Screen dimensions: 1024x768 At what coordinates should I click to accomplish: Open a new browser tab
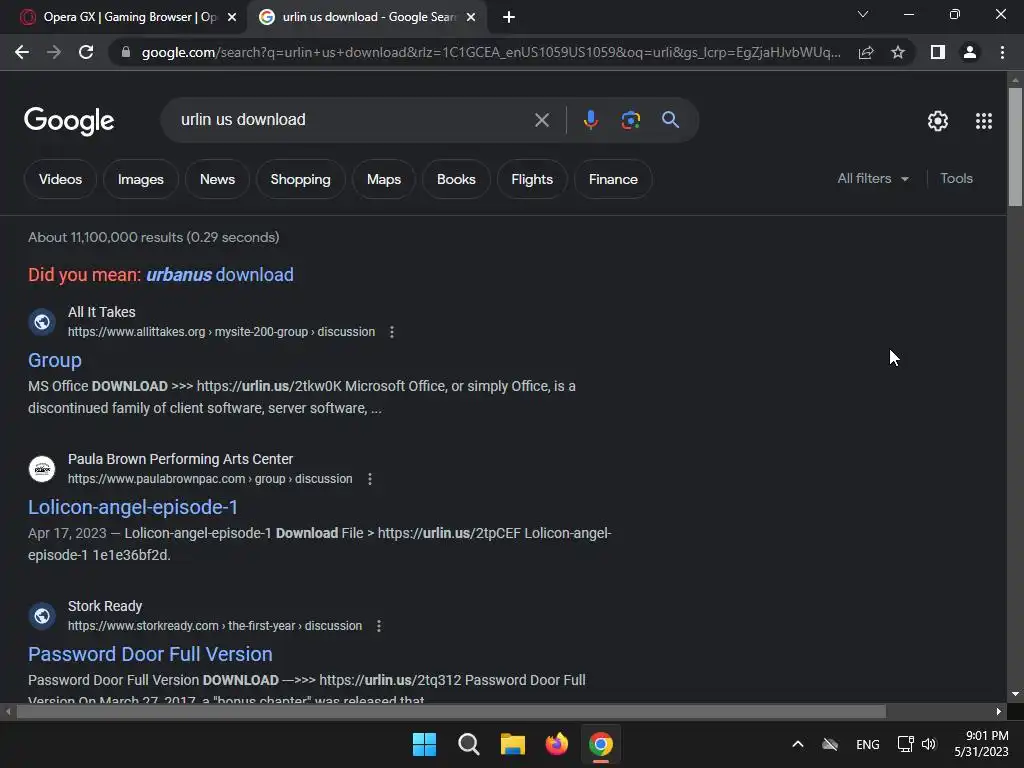509,18
